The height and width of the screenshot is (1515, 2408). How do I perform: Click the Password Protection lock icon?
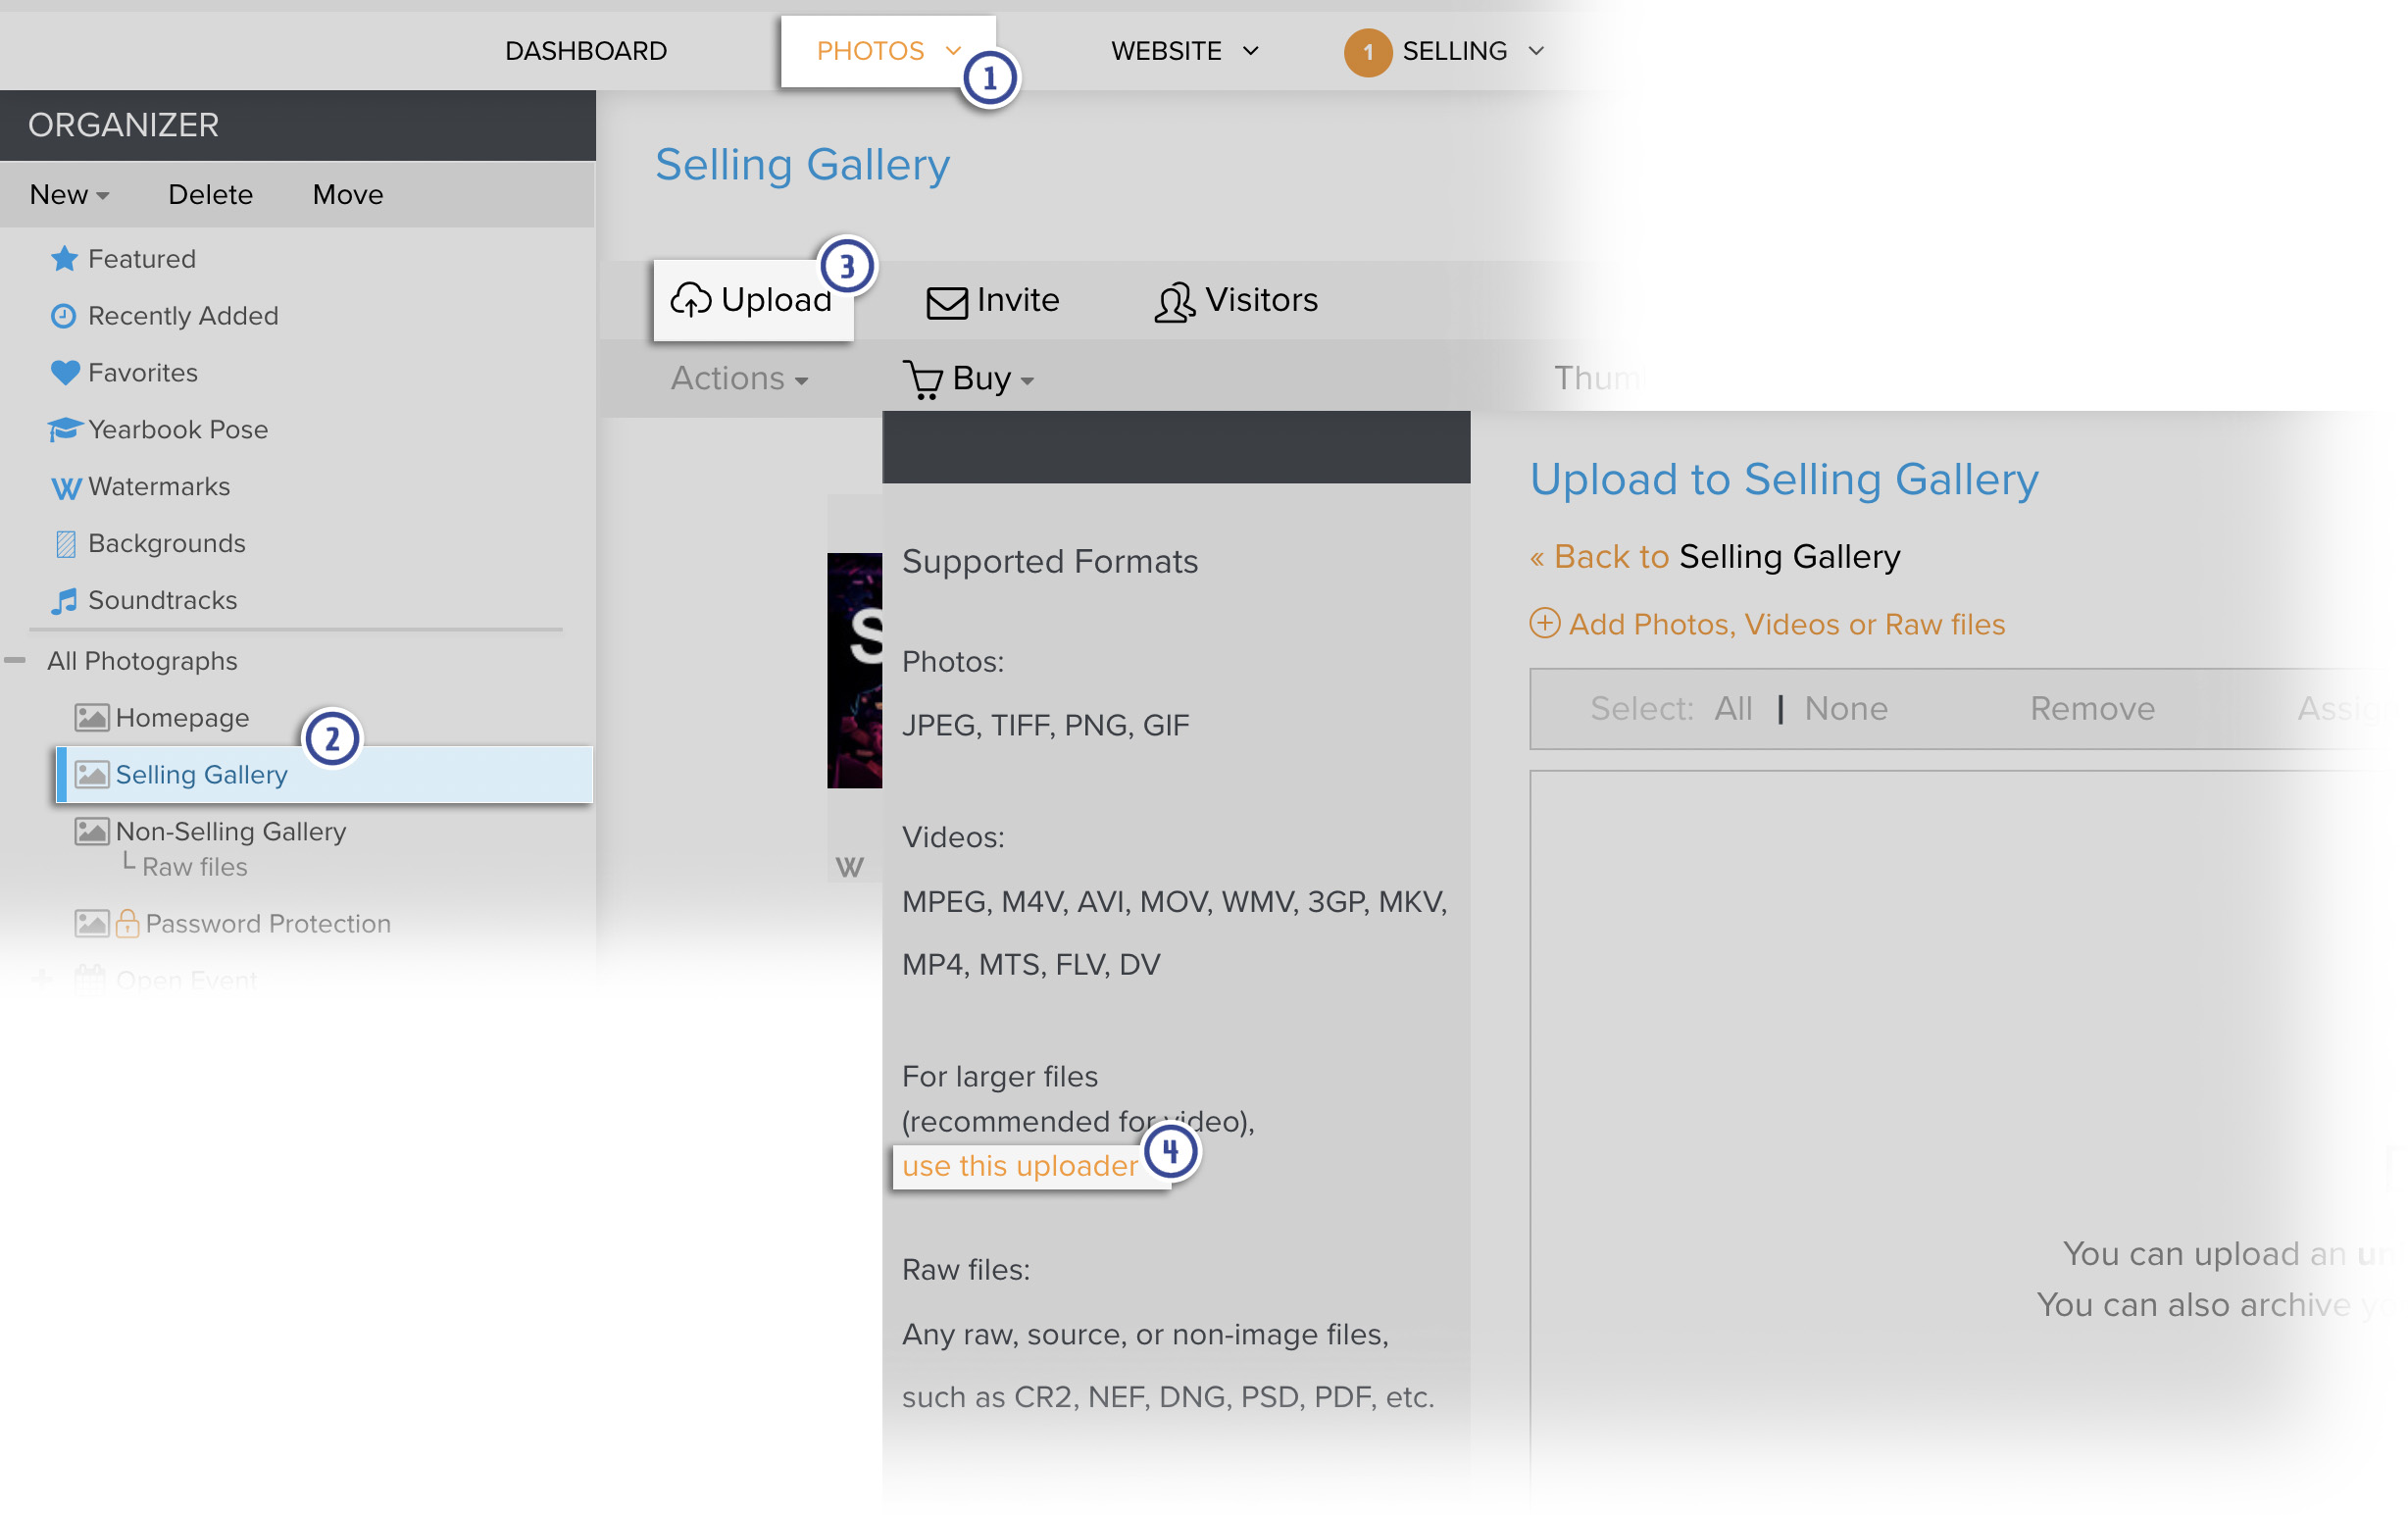[127, 923]
